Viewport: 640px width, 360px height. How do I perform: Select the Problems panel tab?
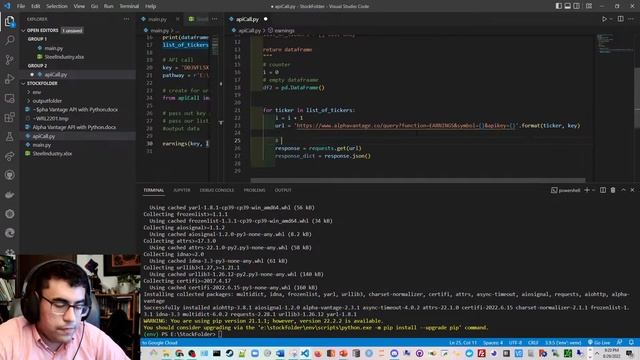point(254,190)
